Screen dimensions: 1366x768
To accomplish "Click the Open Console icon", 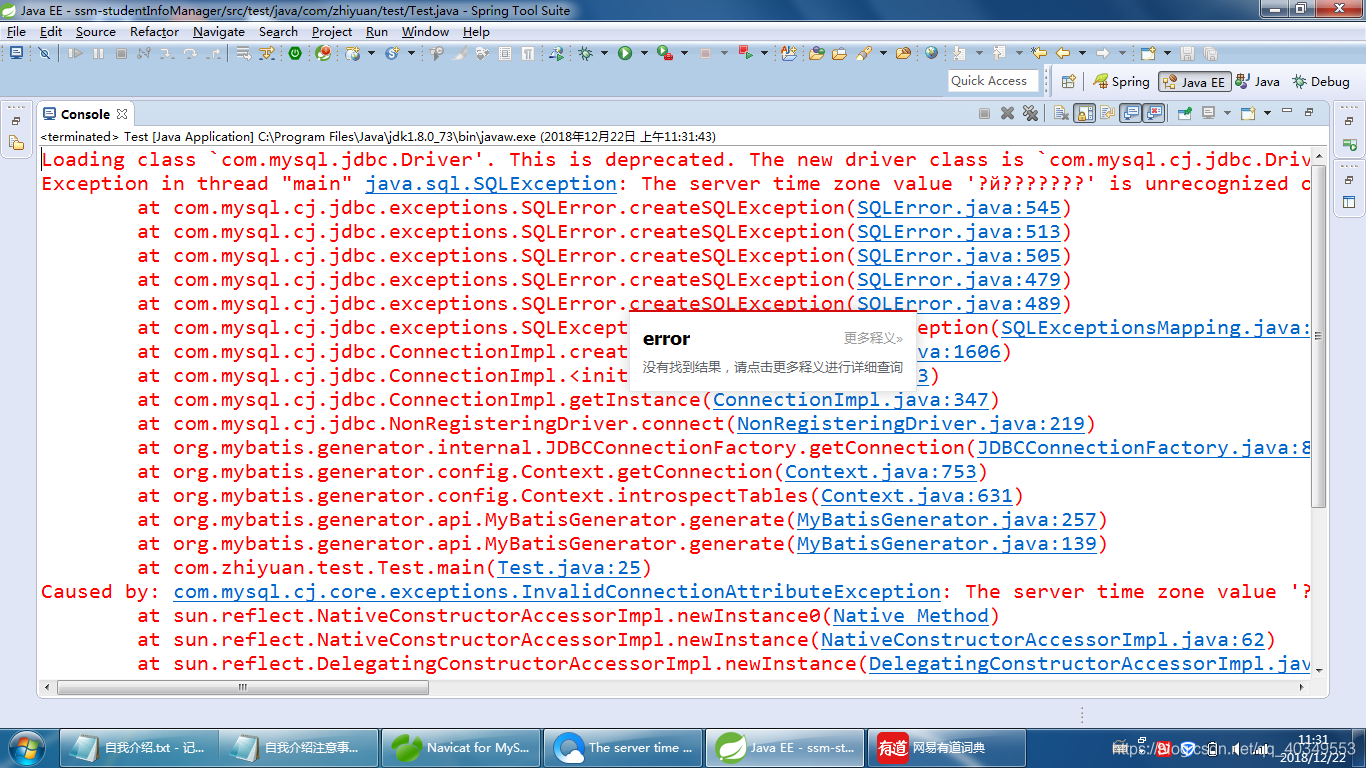I will (x=1248, y=113).
